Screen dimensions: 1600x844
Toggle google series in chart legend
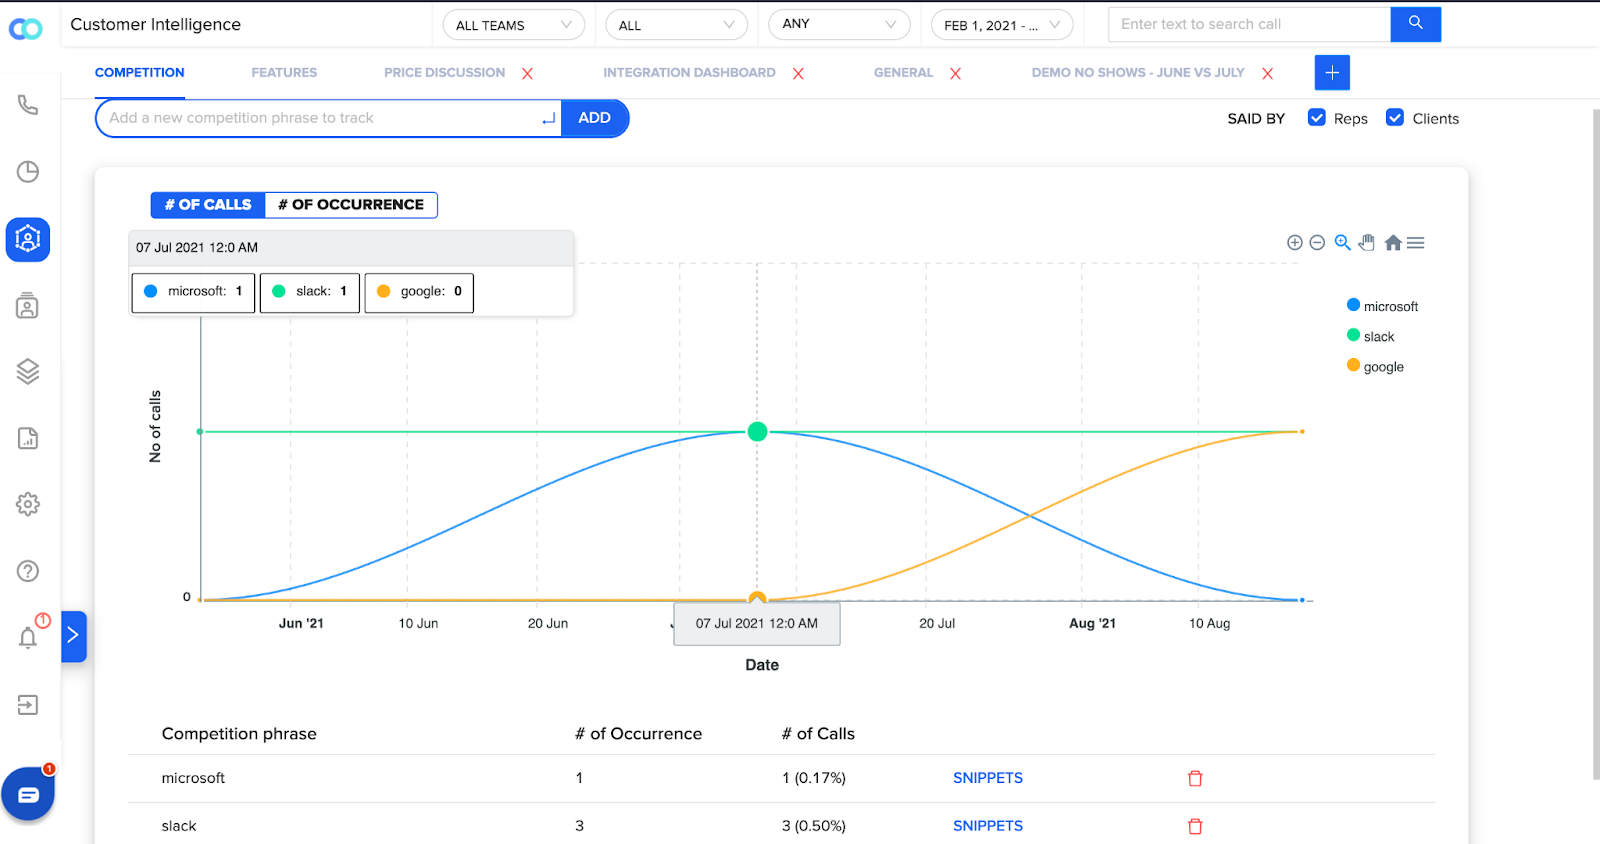coord(1376,366)
